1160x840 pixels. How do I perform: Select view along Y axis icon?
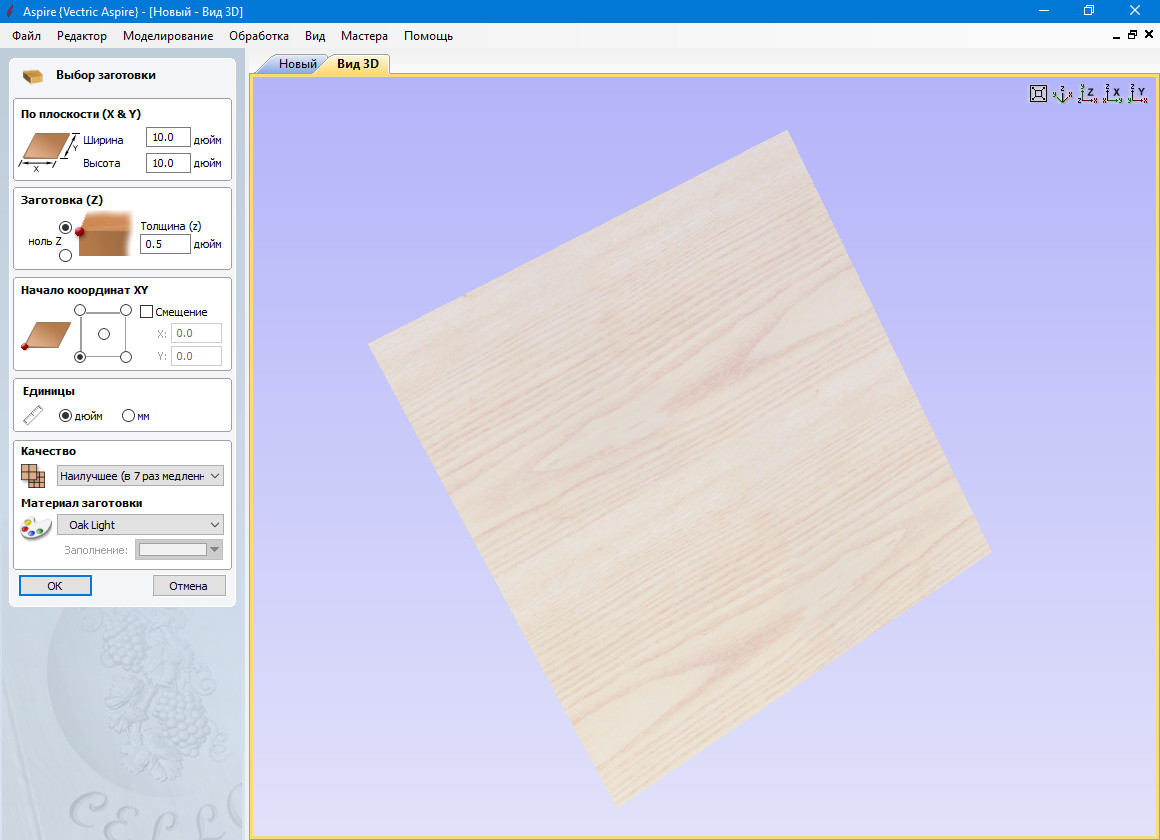coord(1137,94)
